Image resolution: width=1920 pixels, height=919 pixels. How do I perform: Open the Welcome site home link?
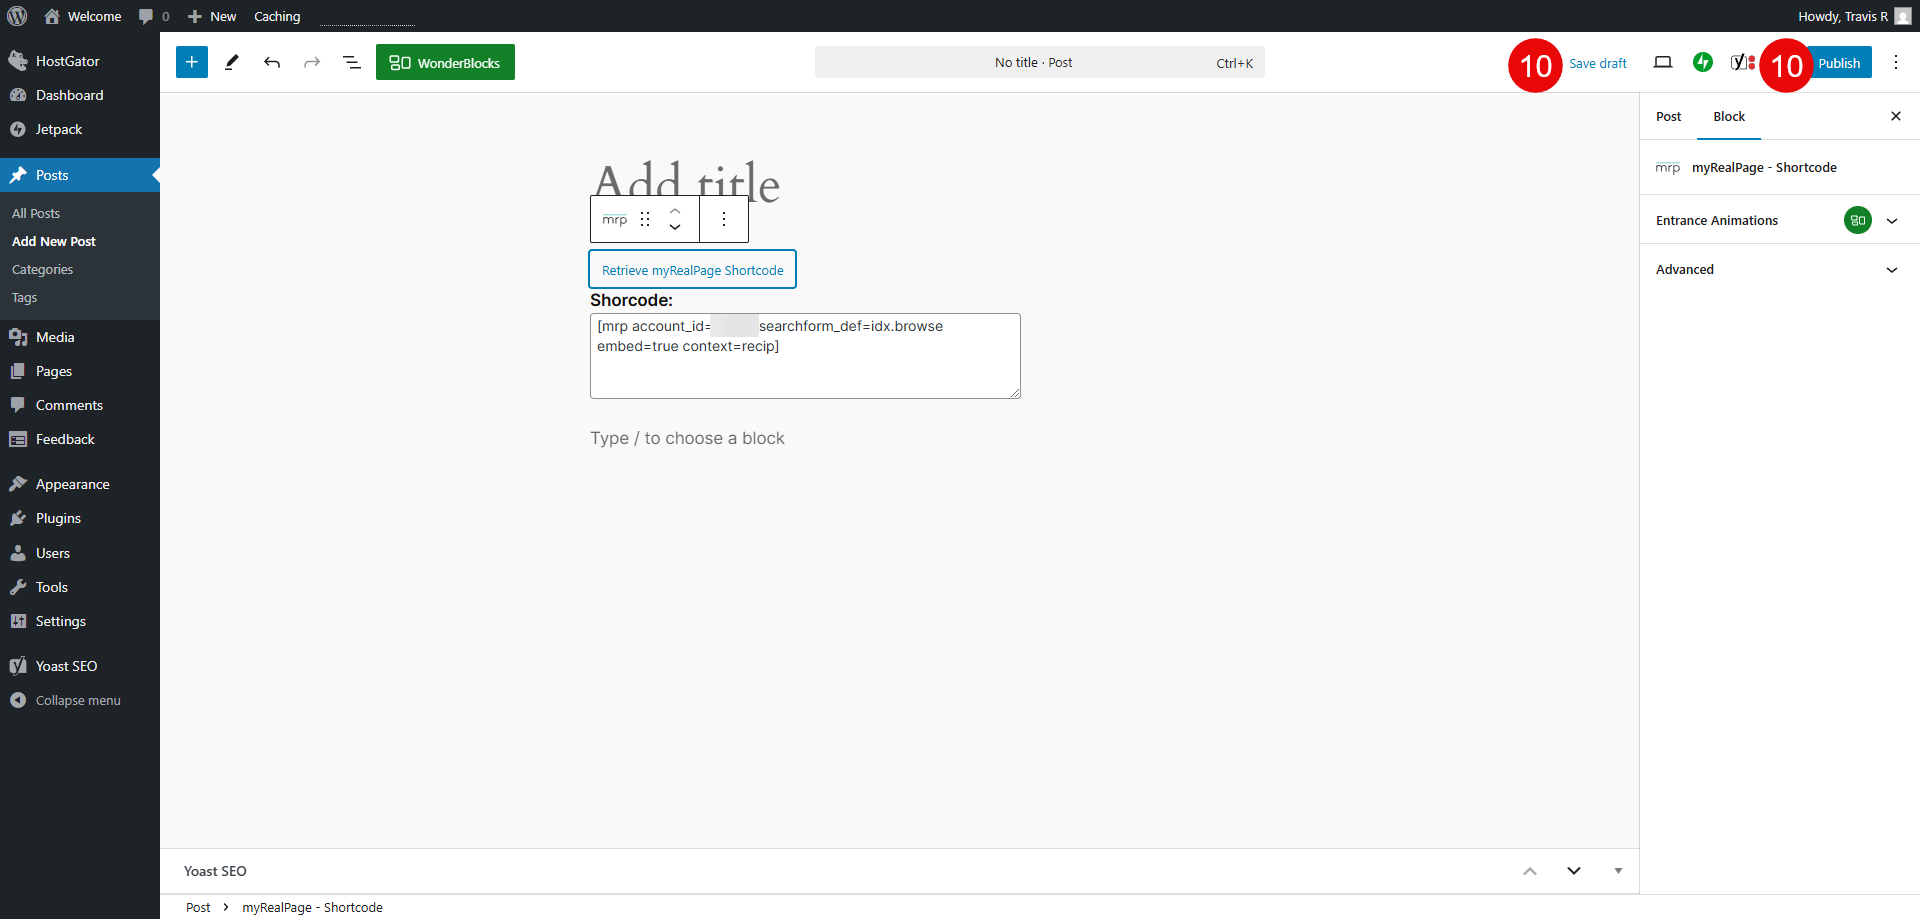click(x=83, y=16)
